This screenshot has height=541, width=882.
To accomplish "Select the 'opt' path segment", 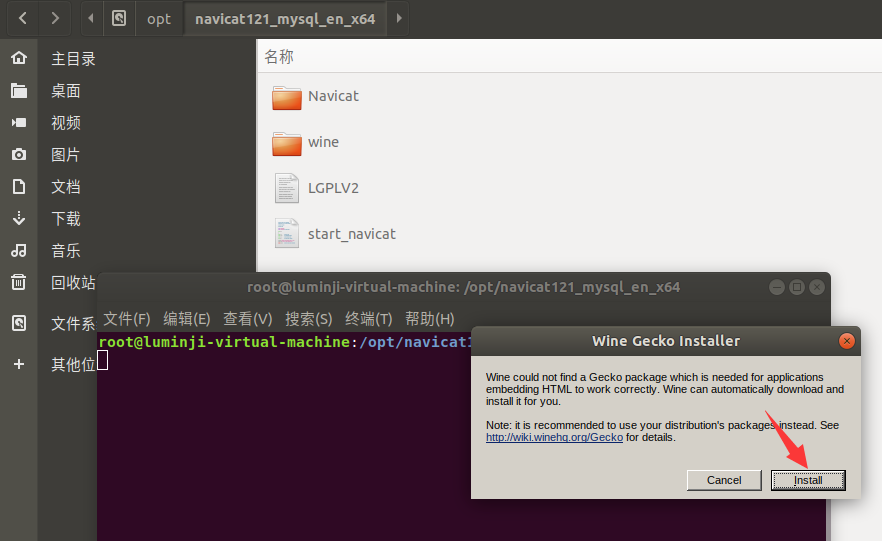I will [159, 19].
